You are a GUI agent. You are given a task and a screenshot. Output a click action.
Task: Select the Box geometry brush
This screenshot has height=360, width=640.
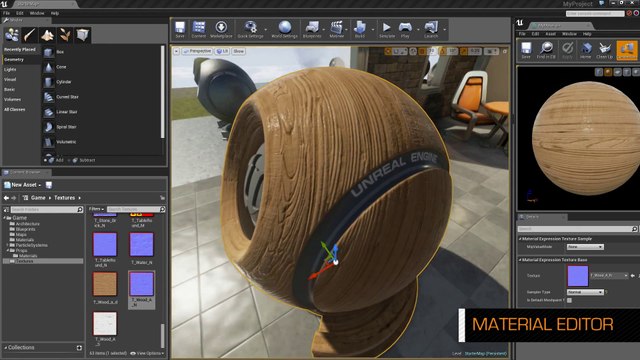60,52
